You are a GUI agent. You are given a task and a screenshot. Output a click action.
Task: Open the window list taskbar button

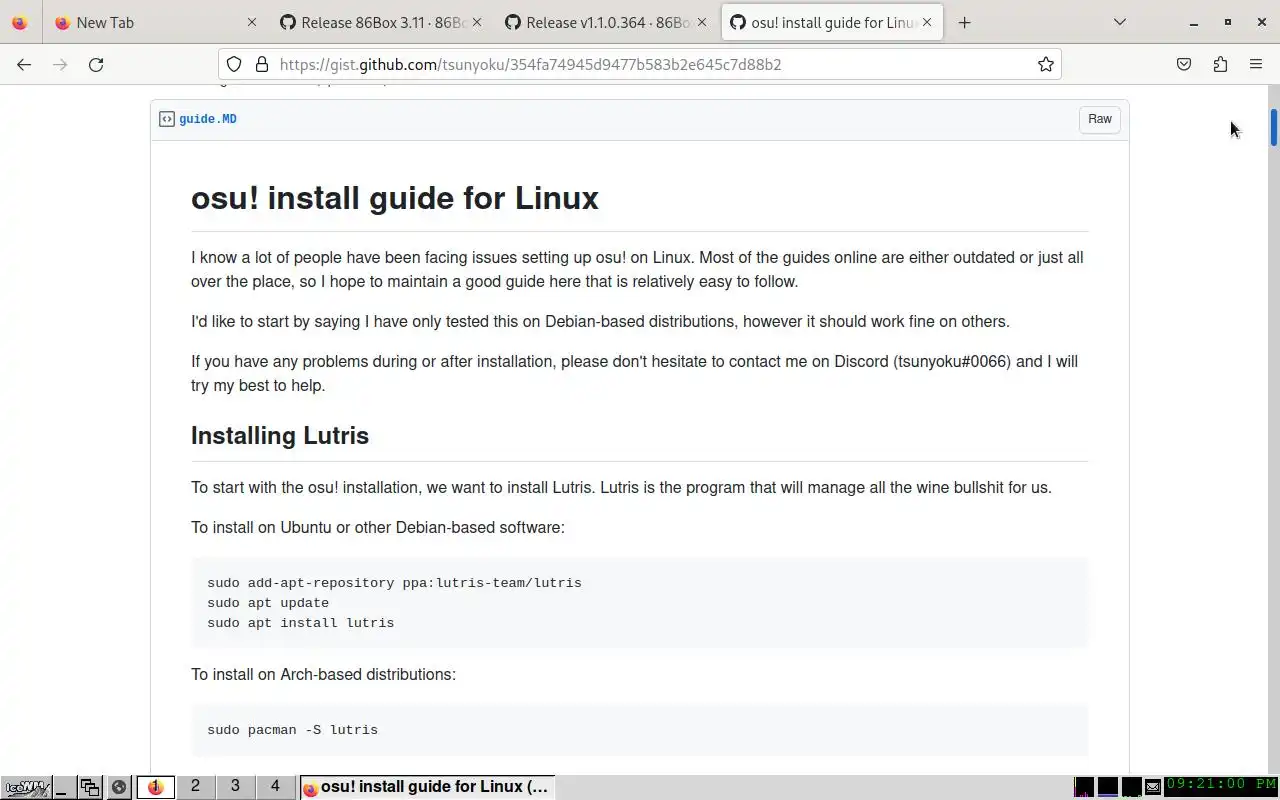(x=90, y=787)
